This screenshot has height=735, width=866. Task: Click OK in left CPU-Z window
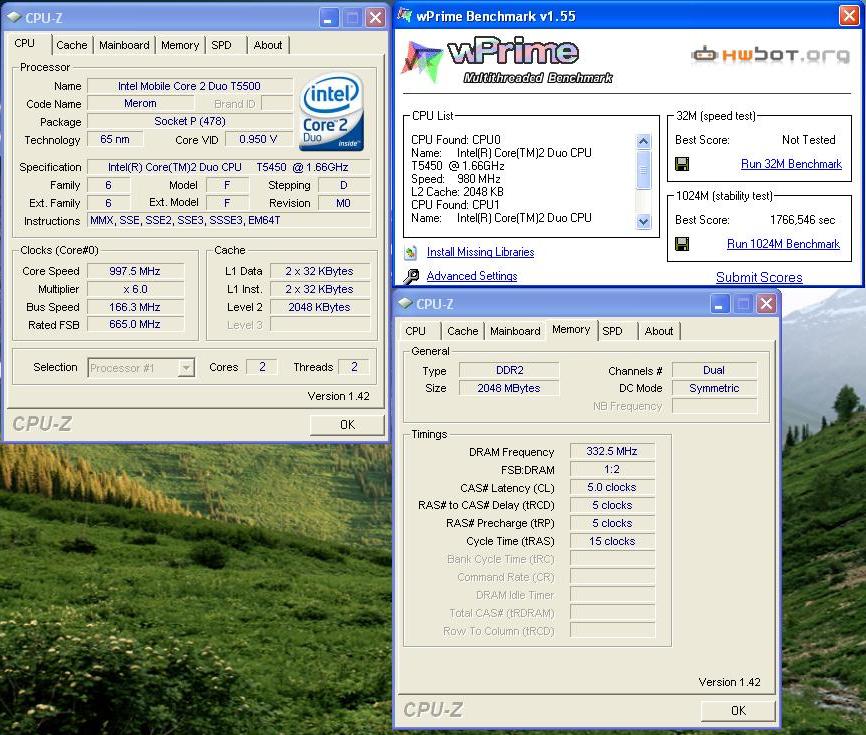pos(347,425)
